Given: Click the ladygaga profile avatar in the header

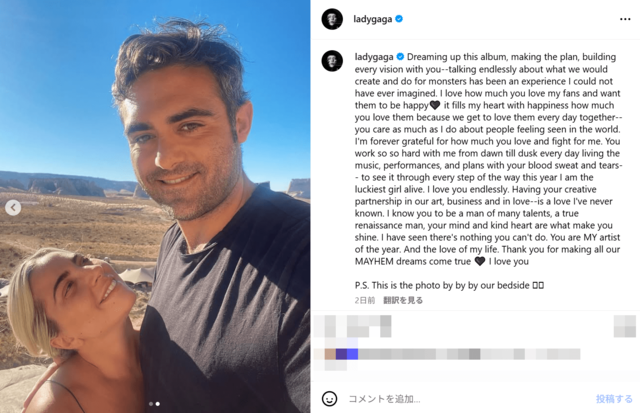Looking at the screenshot, I should [x=332, y=19].
